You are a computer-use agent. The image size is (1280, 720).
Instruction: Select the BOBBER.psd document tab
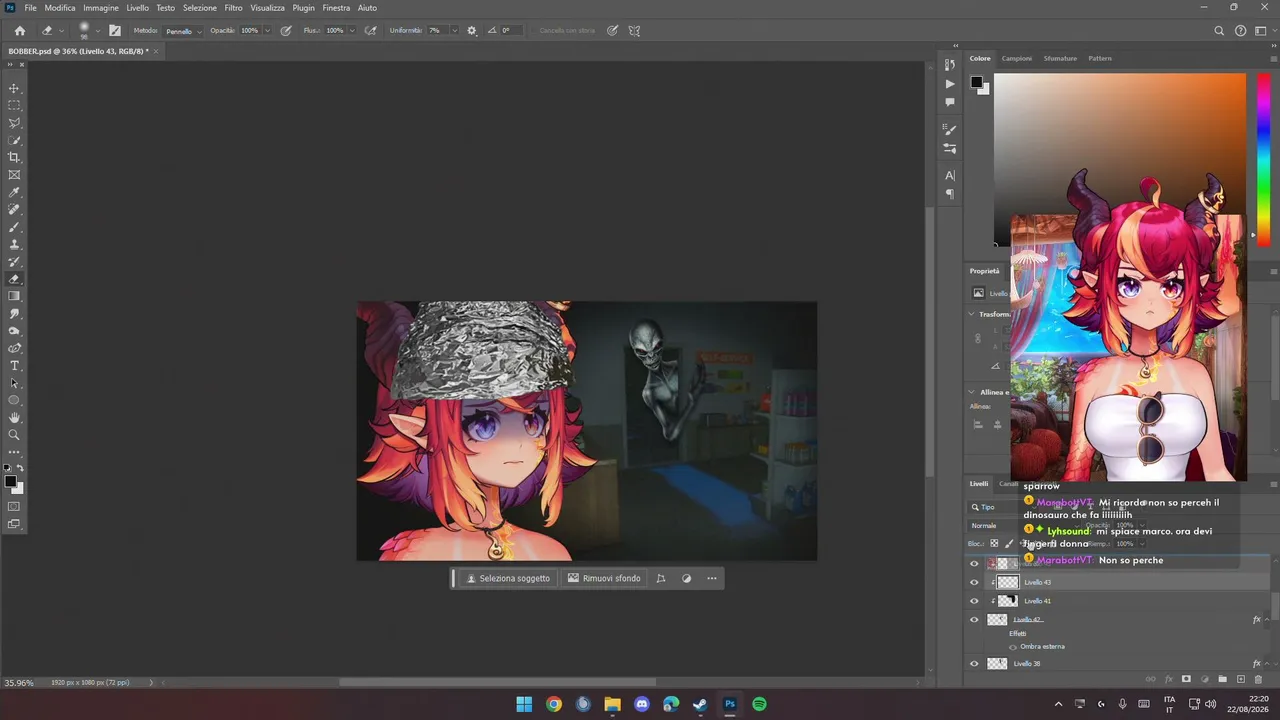[x=78, y=51]
